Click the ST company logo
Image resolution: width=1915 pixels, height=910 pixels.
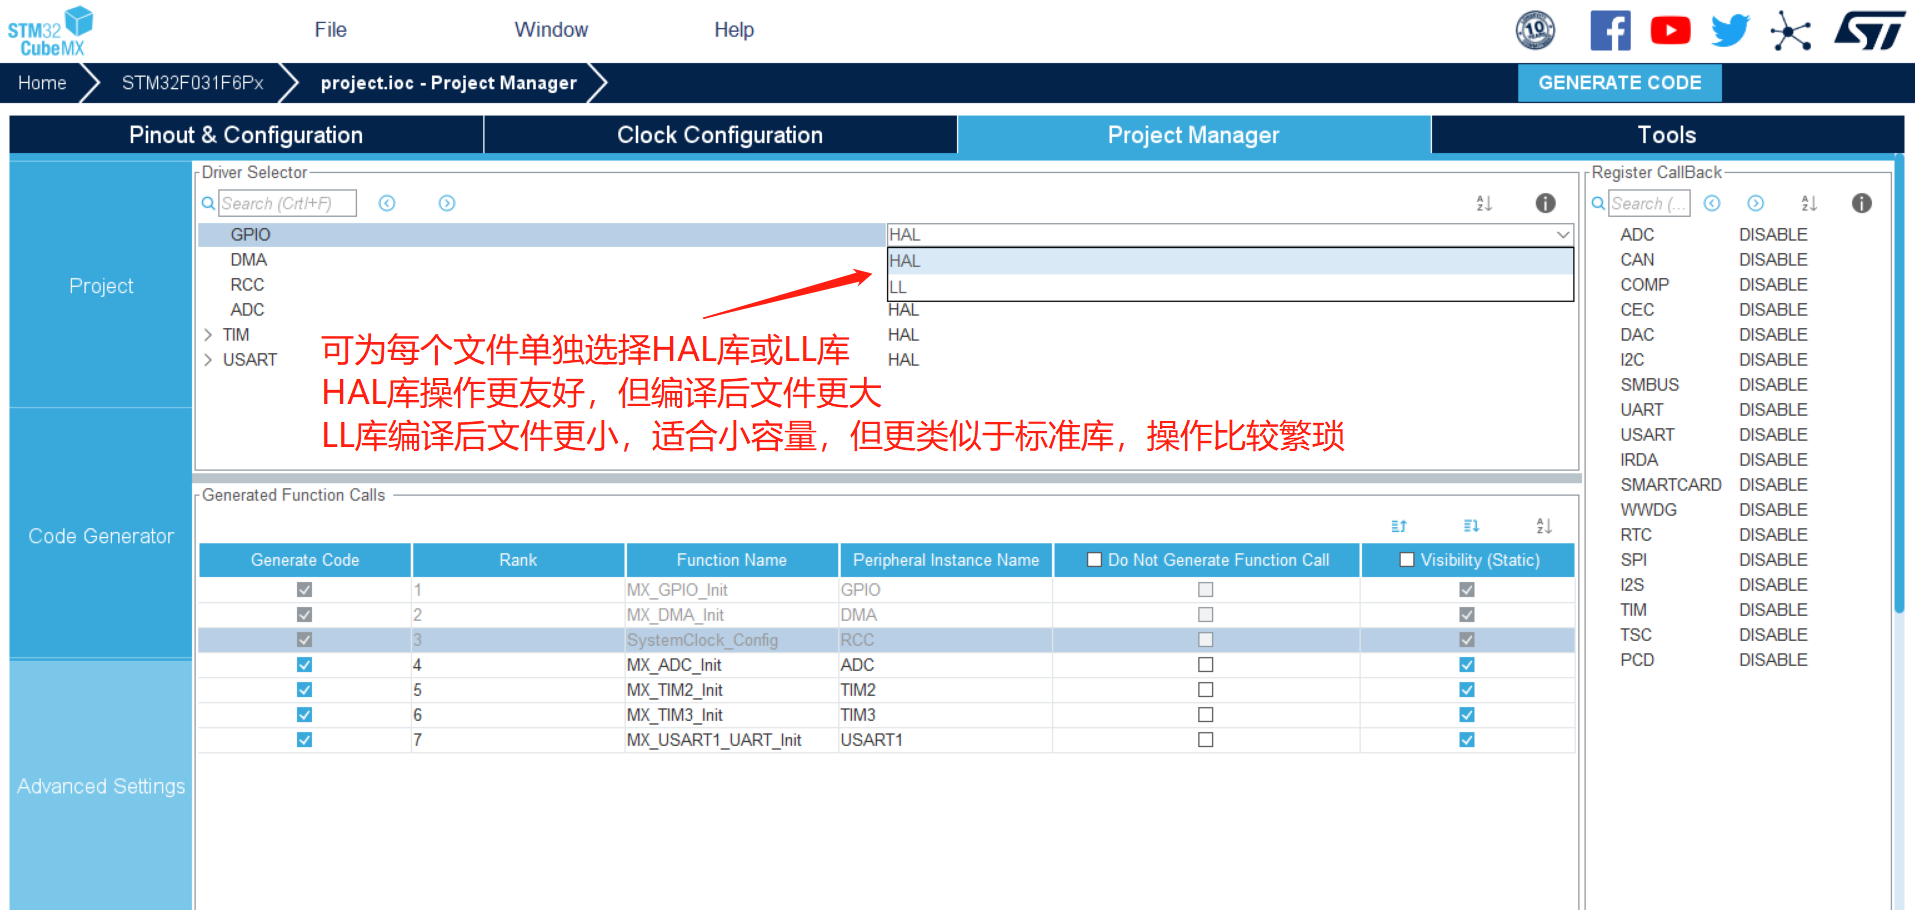click(x=1869, y=30)
